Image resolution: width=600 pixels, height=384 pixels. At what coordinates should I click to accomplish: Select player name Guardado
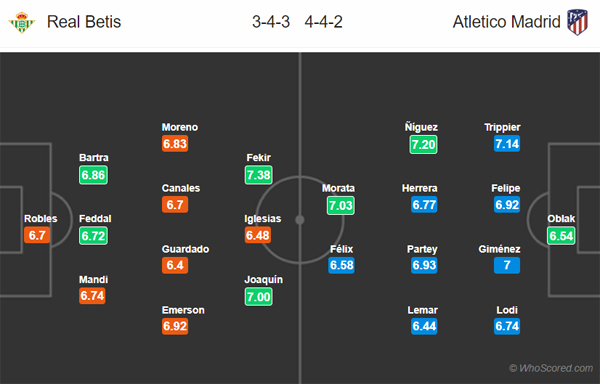pyautogui.click(x=185, y=249)
